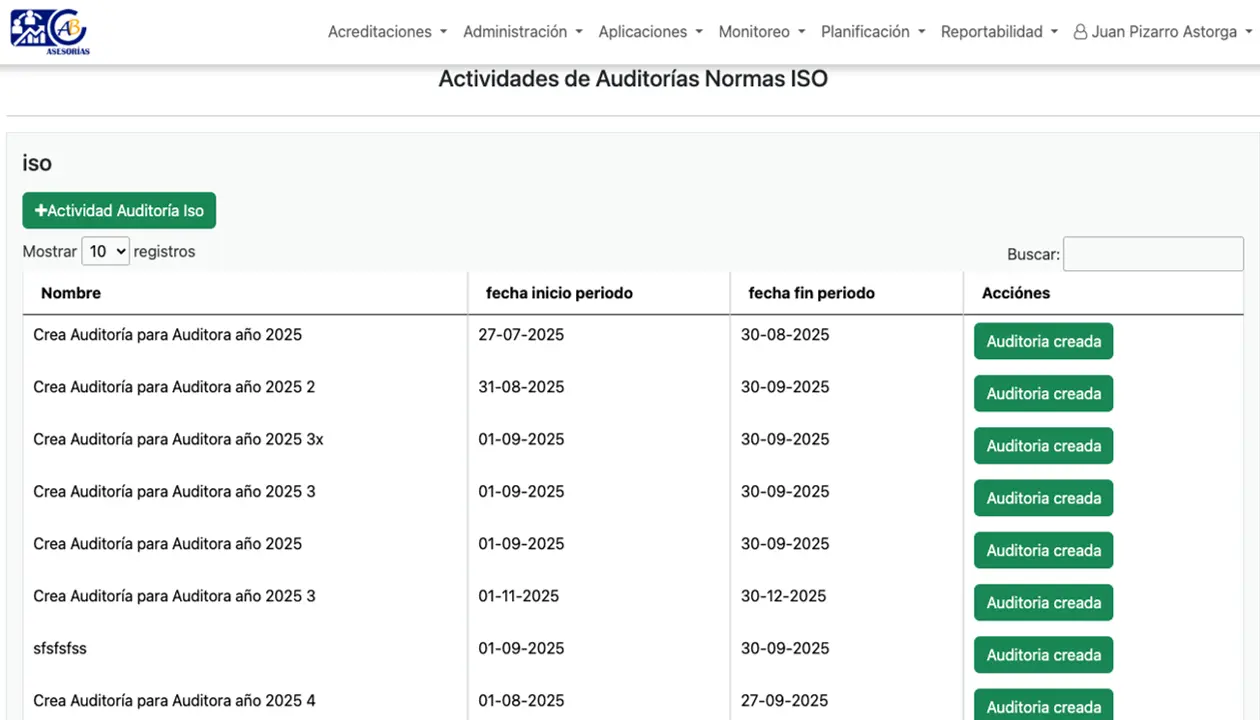
Task: Expand the Monitoreo dropdown
Action: pyautogui.click(x=761, y=32)
